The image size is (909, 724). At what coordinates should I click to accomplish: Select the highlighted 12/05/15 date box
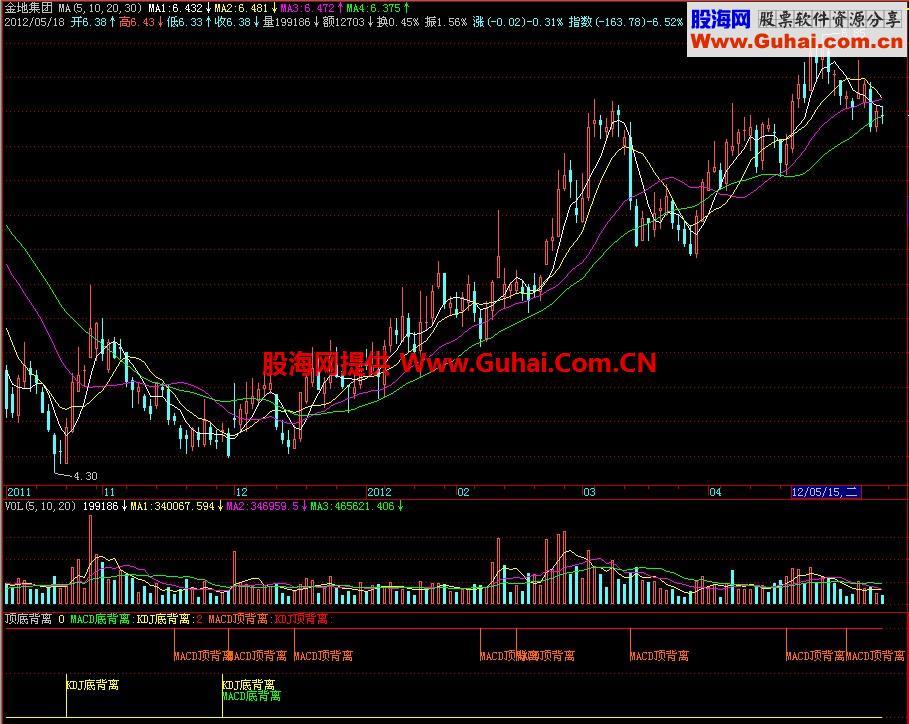point(824,492)
